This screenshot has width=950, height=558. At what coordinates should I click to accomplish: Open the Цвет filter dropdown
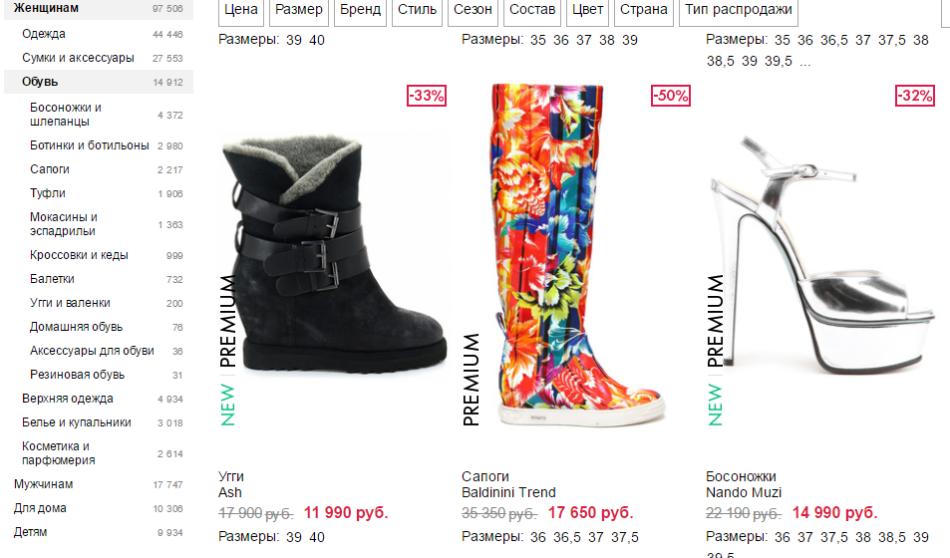[x=588, y=10]
